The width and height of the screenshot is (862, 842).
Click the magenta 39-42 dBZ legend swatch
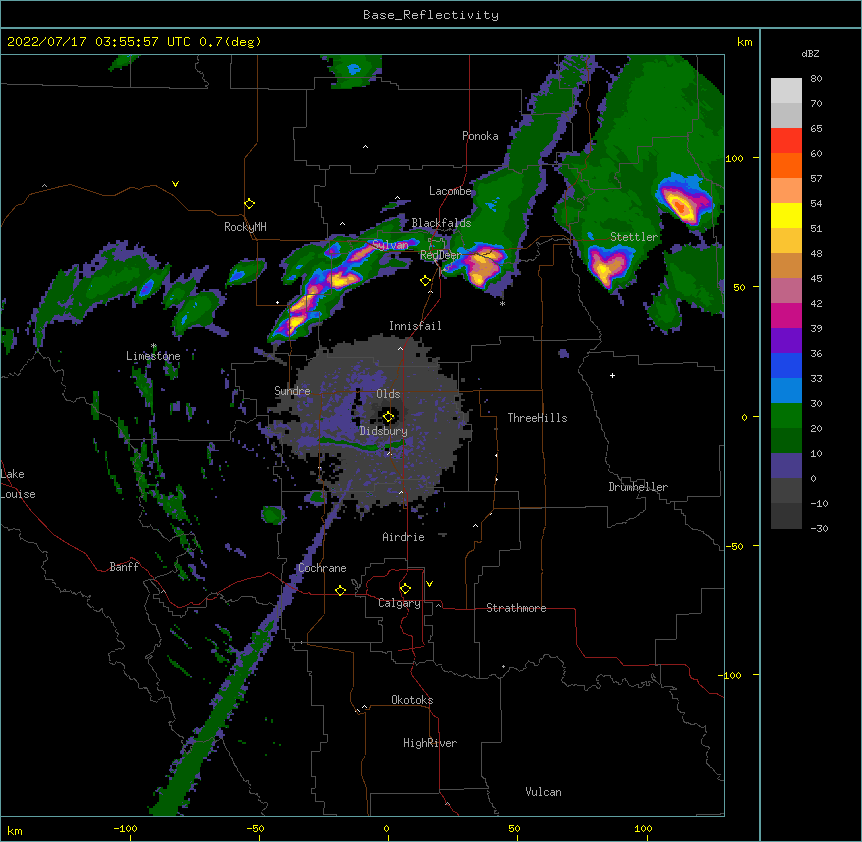click(786, 315)
